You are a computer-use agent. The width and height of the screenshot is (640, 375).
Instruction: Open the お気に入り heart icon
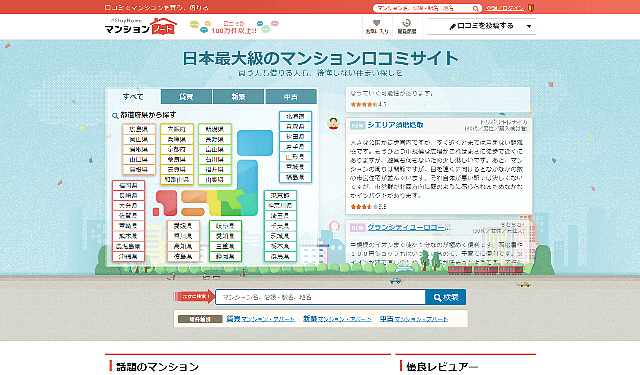coord(377,26)
